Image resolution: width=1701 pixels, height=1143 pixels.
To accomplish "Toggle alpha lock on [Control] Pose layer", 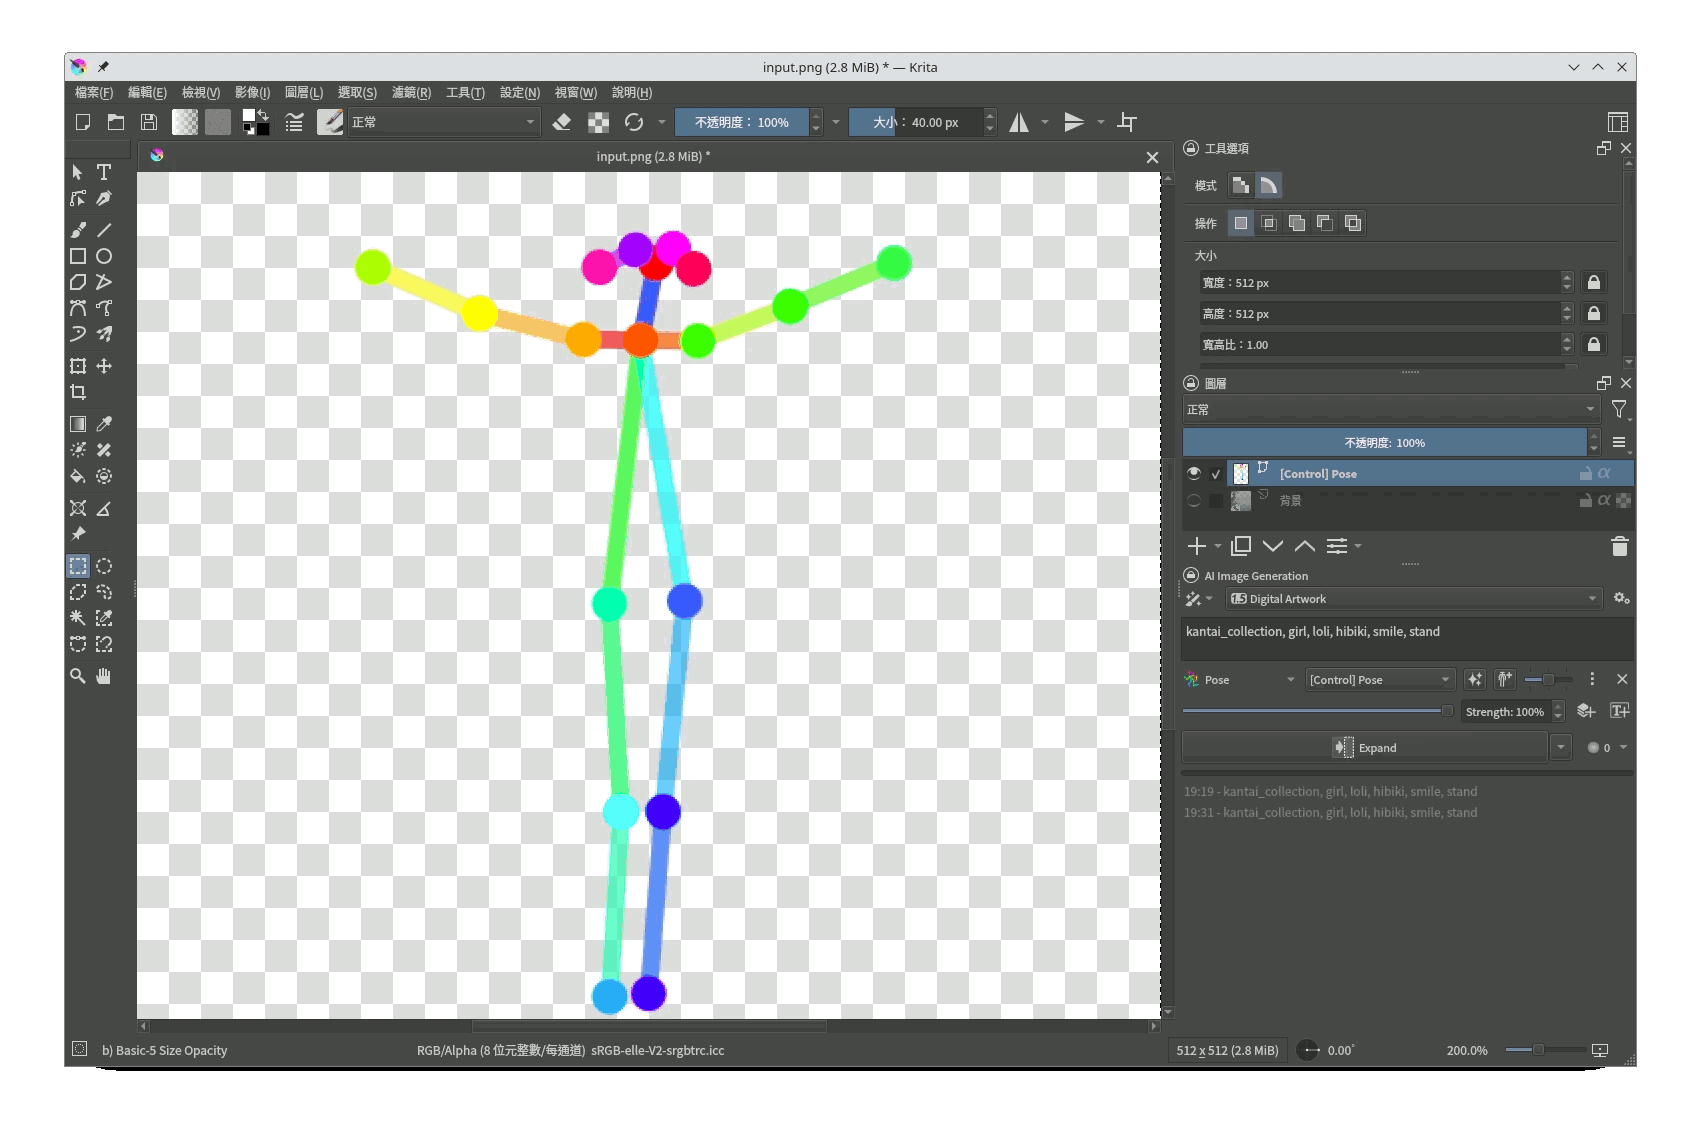I will [1604, 473].
